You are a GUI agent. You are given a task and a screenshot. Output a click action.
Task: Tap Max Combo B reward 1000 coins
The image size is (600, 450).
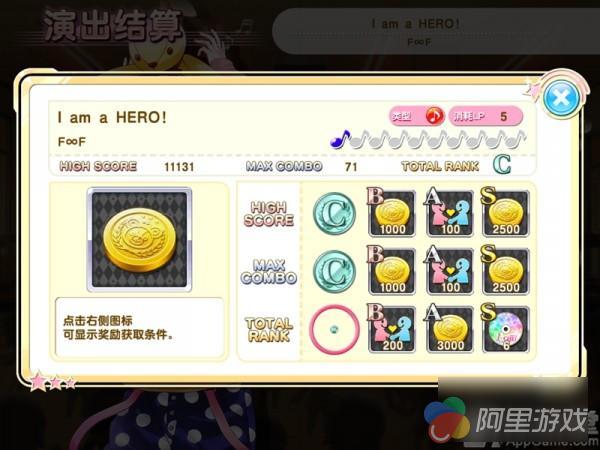(x=391, y=271)
